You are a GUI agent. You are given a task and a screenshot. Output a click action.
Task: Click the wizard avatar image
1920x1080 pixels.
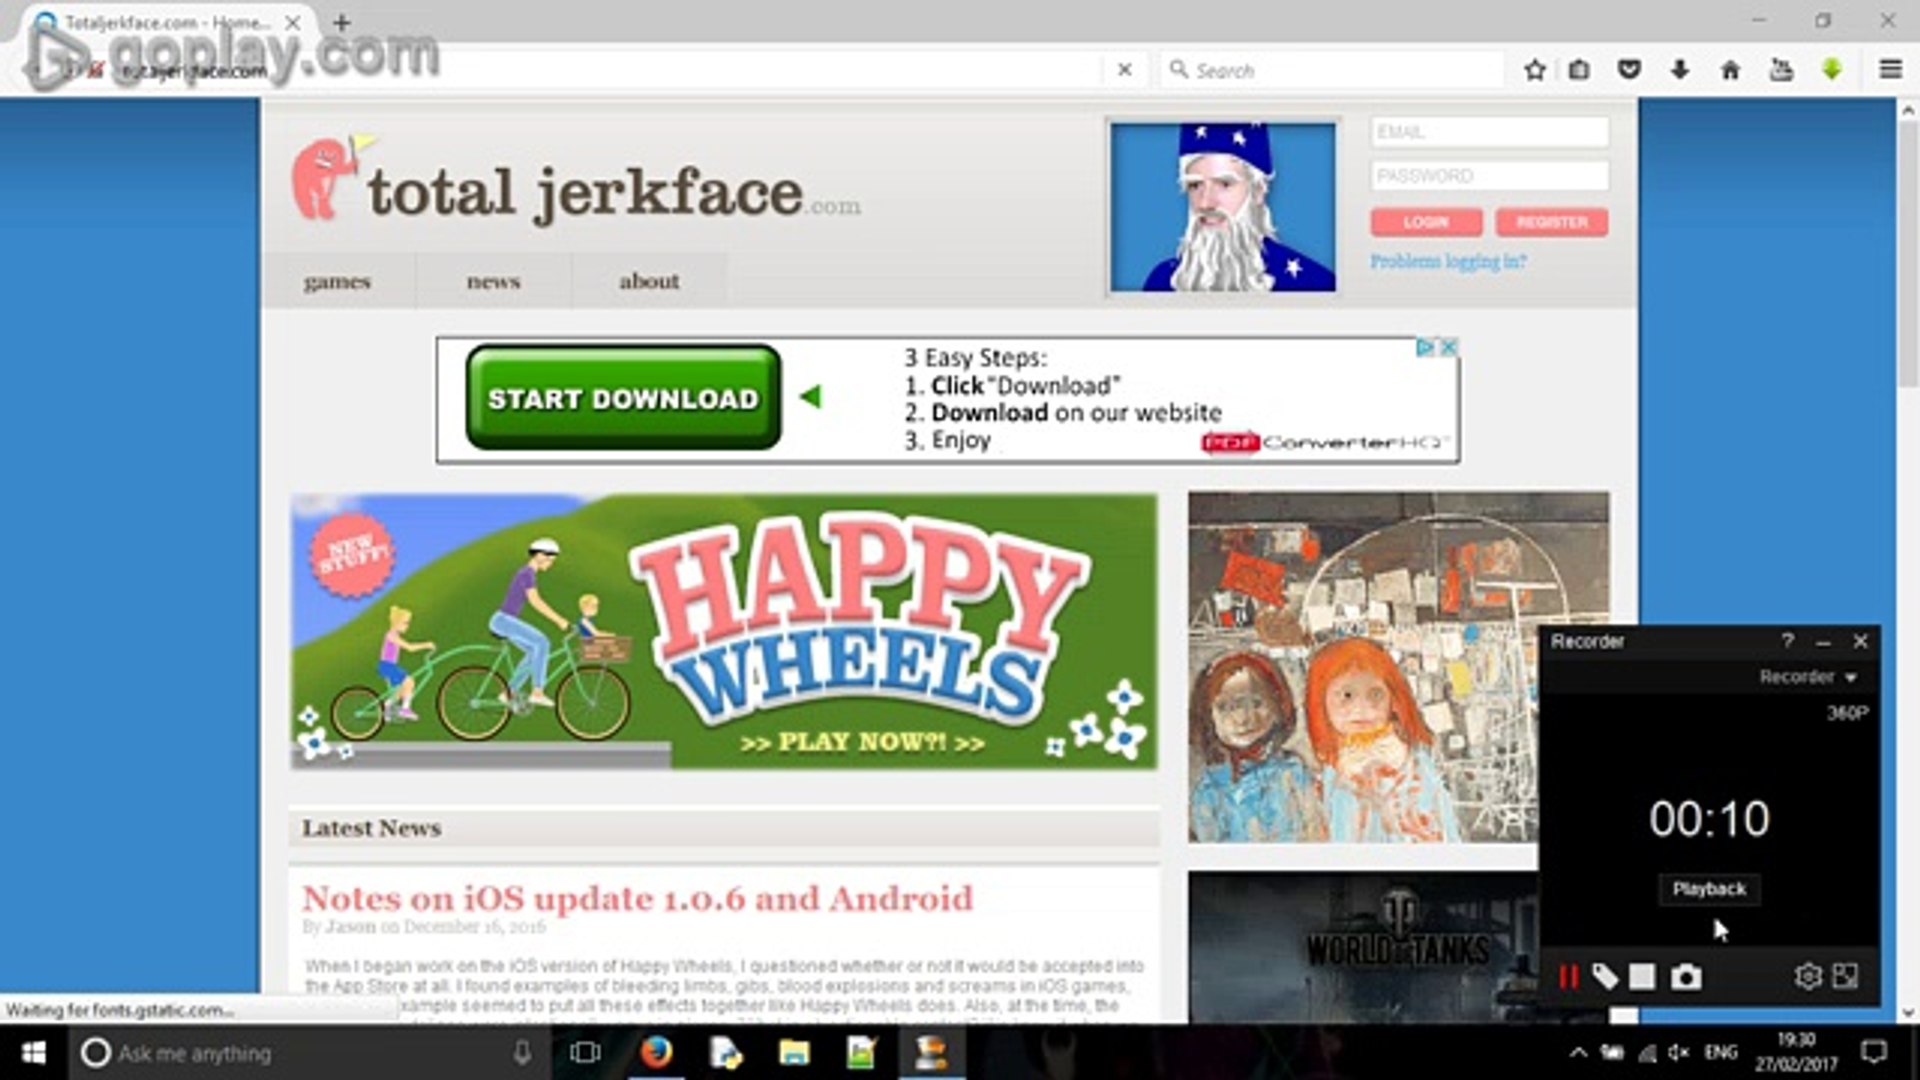[1223, 207]
